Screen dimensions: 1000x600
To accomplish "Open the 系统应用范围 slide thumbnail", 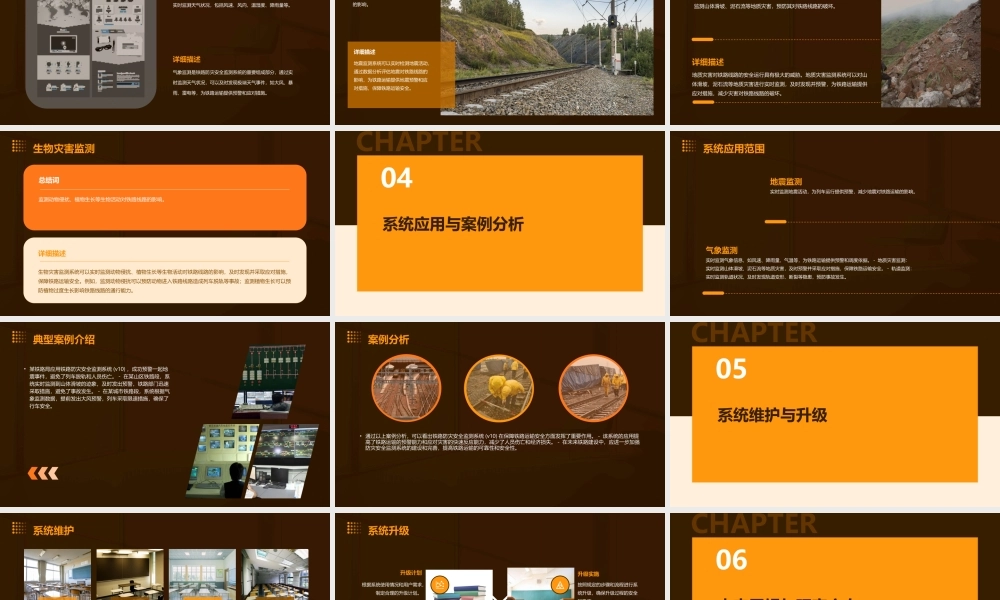I will [x=835, y=223].
